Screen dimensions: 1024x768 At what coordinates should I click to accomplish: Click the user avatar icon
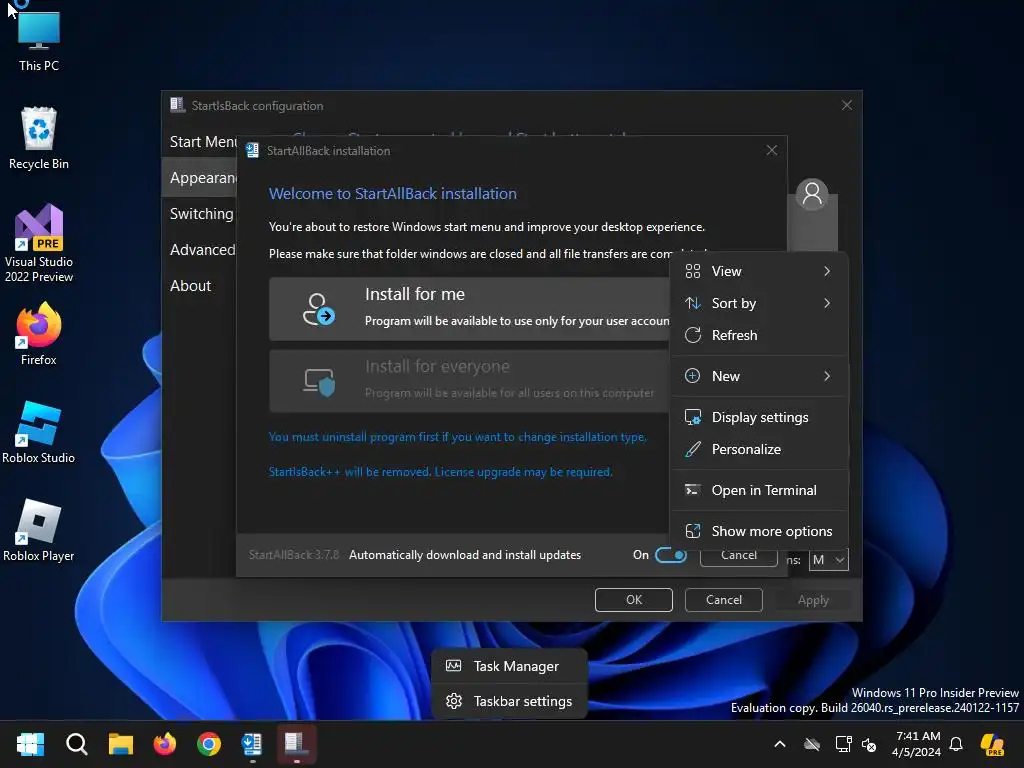(812, 194)
